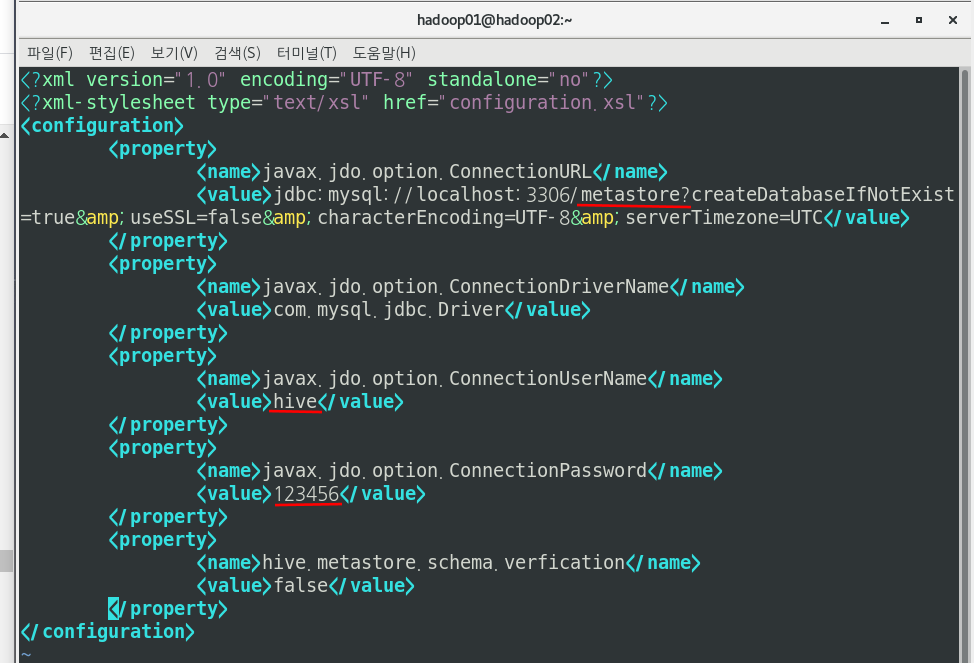Image resolution: width=974 pixels, height=663 pixels.
Task: Click the window title hadoop01@hadoop02:~
Action: point(494,20)
